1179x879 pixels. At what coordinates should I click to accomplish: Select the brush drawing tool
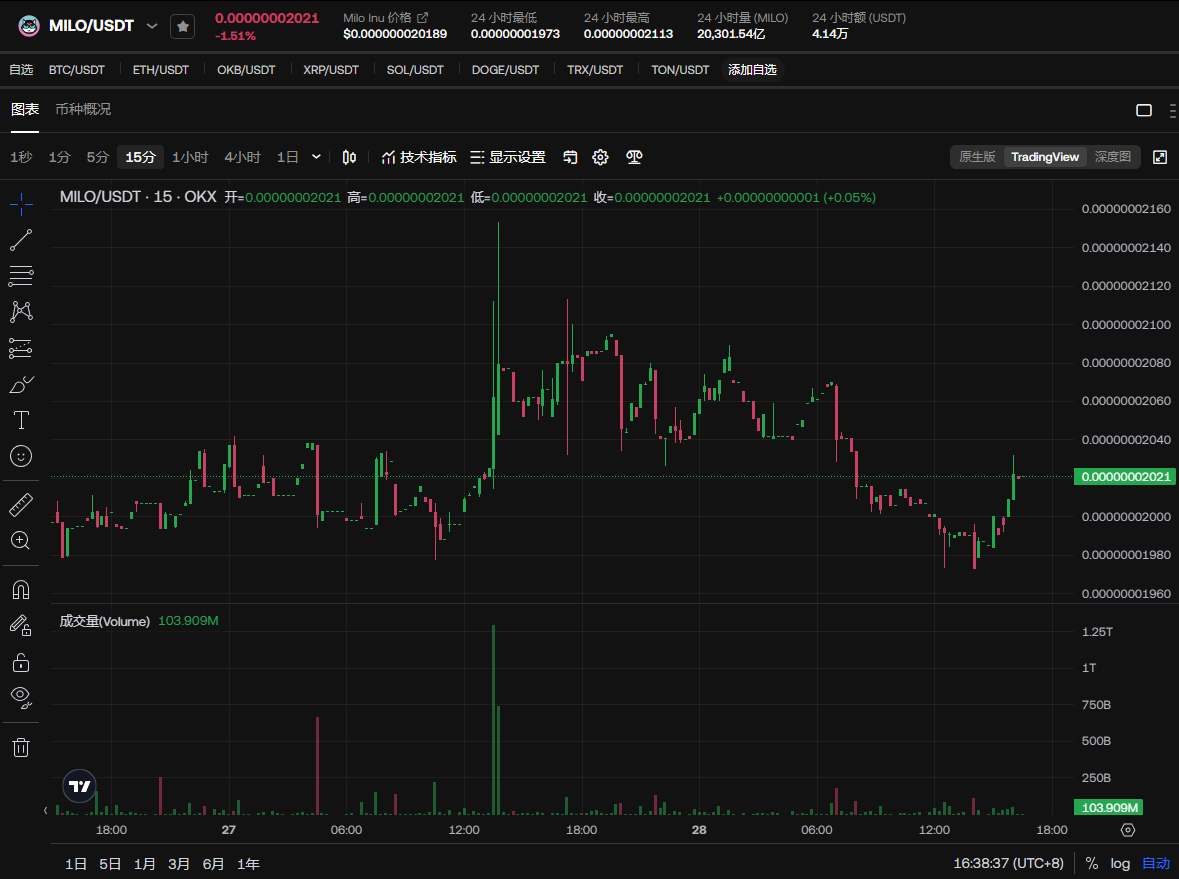click(21, 384)
